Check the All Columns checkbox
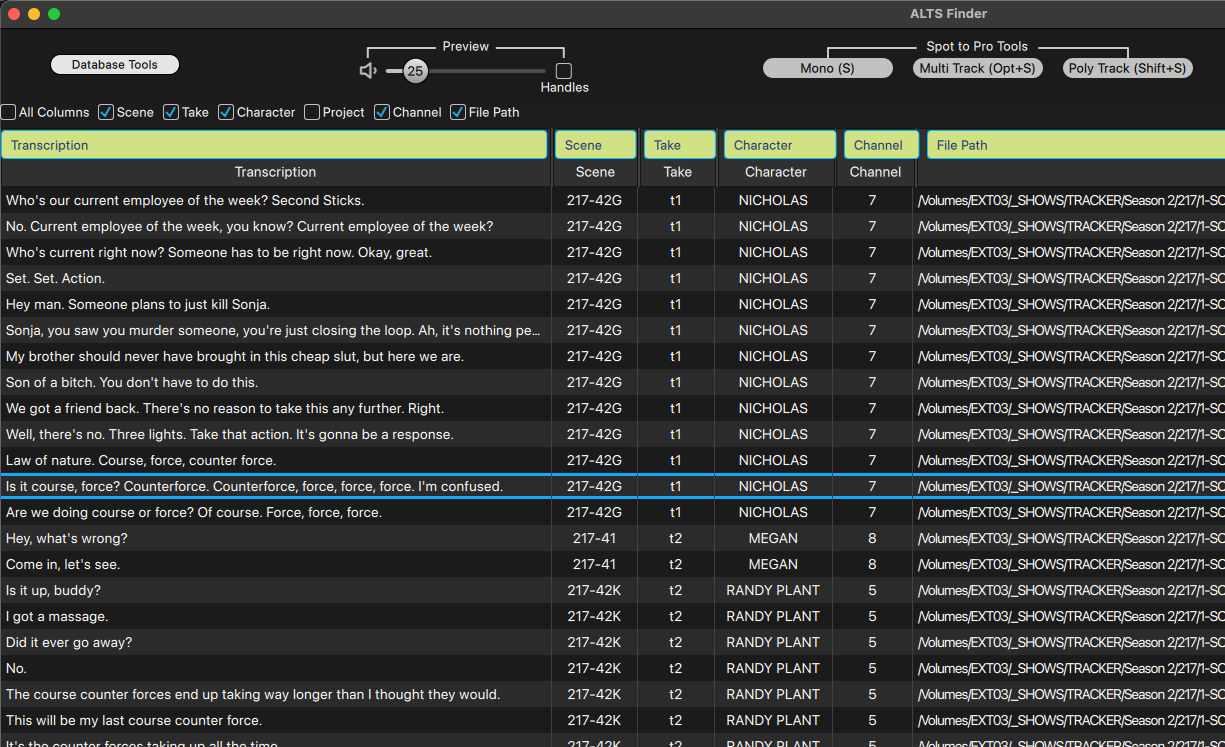 click(x=8, y=112)
